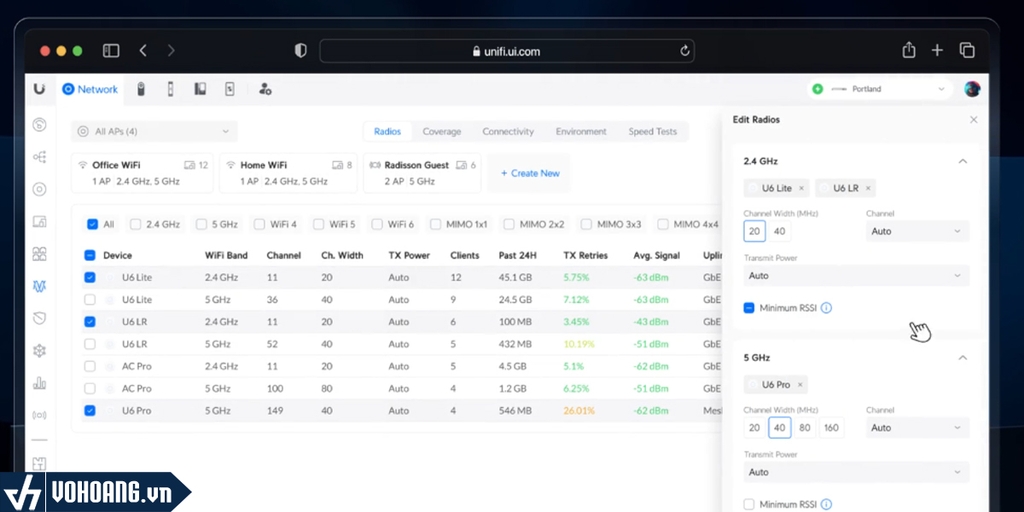The image size is (1024, 512).
Task: Open the 5 GHz Channel dropdown
Action: [918, 428]
